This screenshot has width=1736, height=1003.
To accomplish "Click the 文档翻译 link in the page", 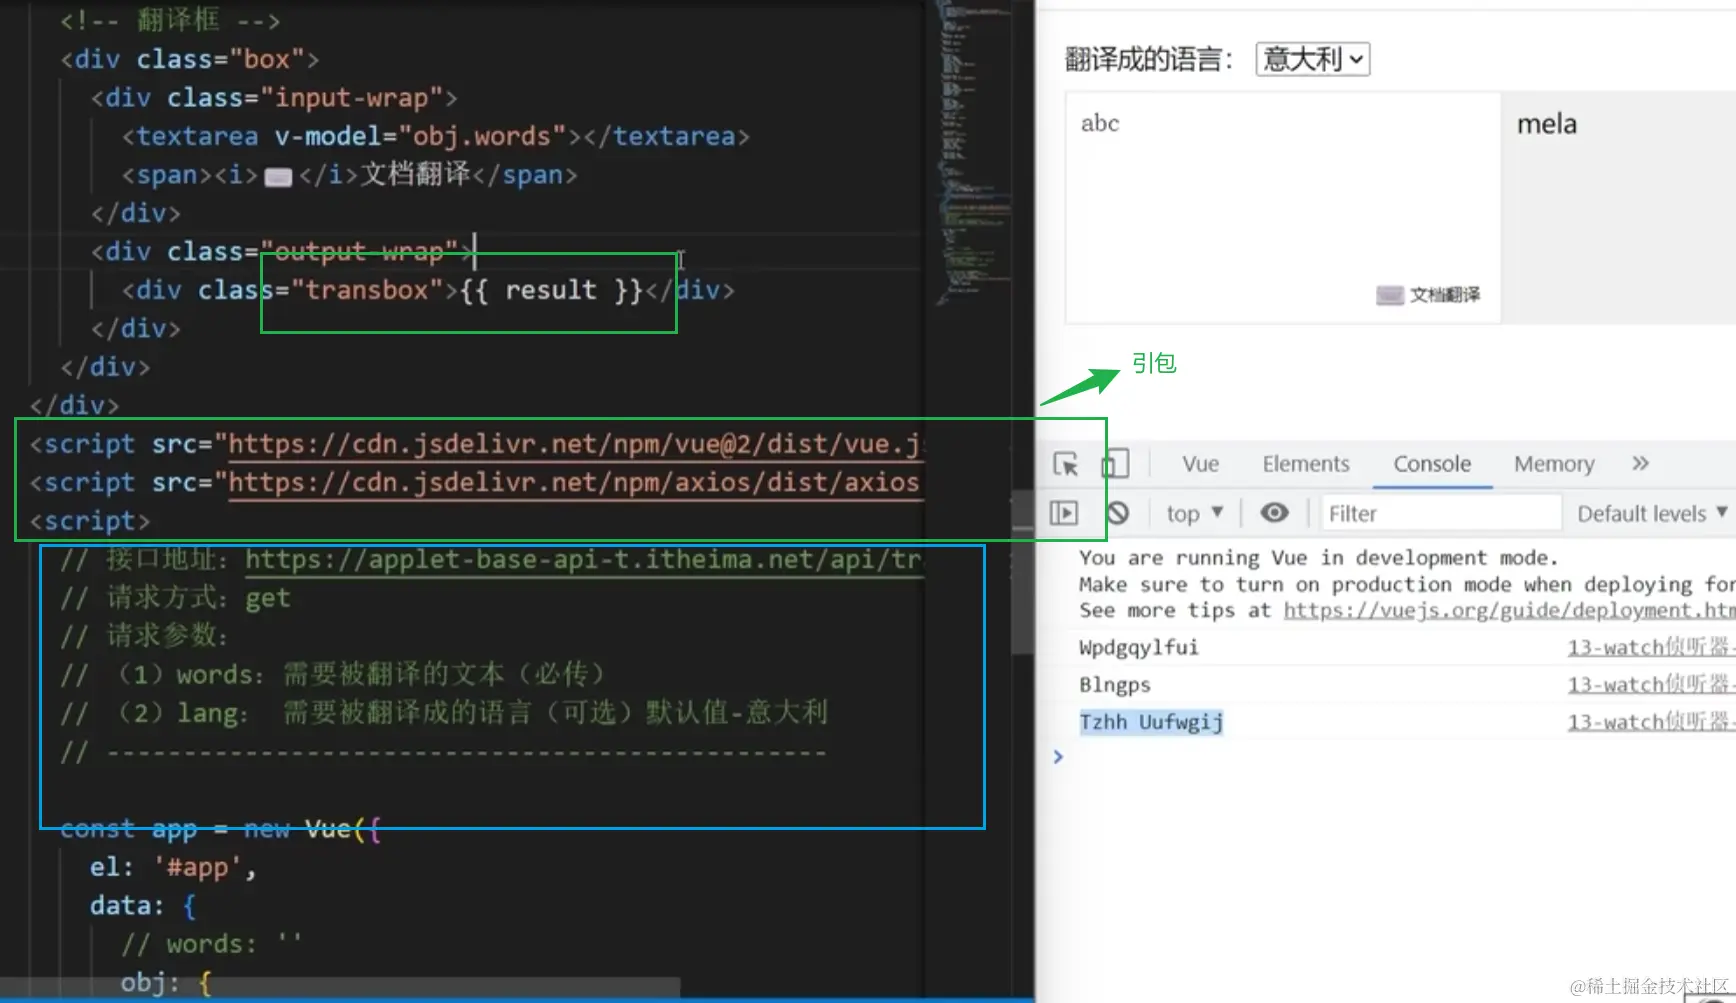I will 1444,295.
